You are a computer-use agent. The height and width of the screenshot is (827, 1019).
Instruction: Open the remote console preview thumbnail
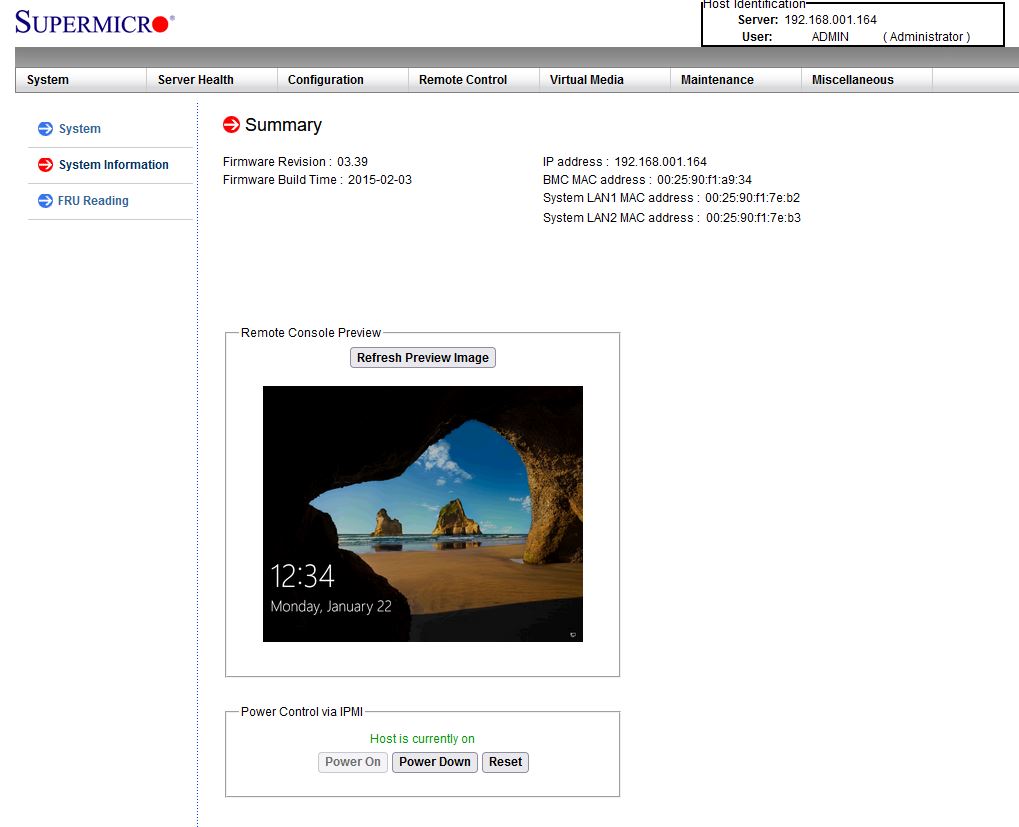click(x=422, y=514)
